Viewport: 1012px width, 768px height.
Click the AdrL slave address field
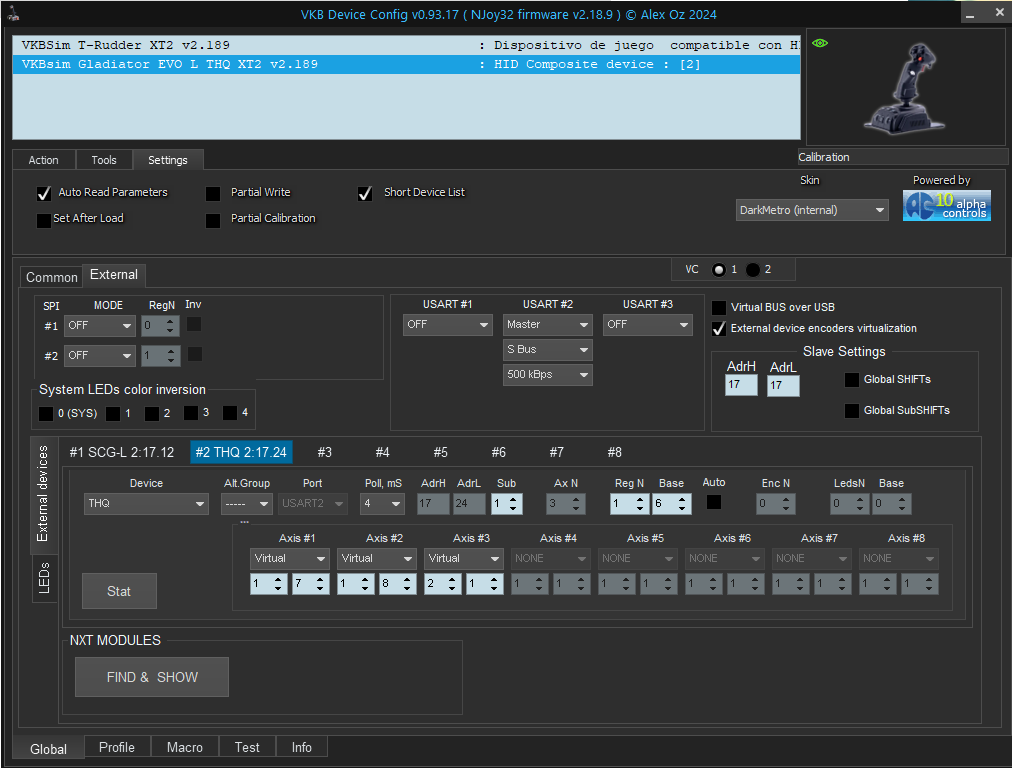click(x=783, y=385)
